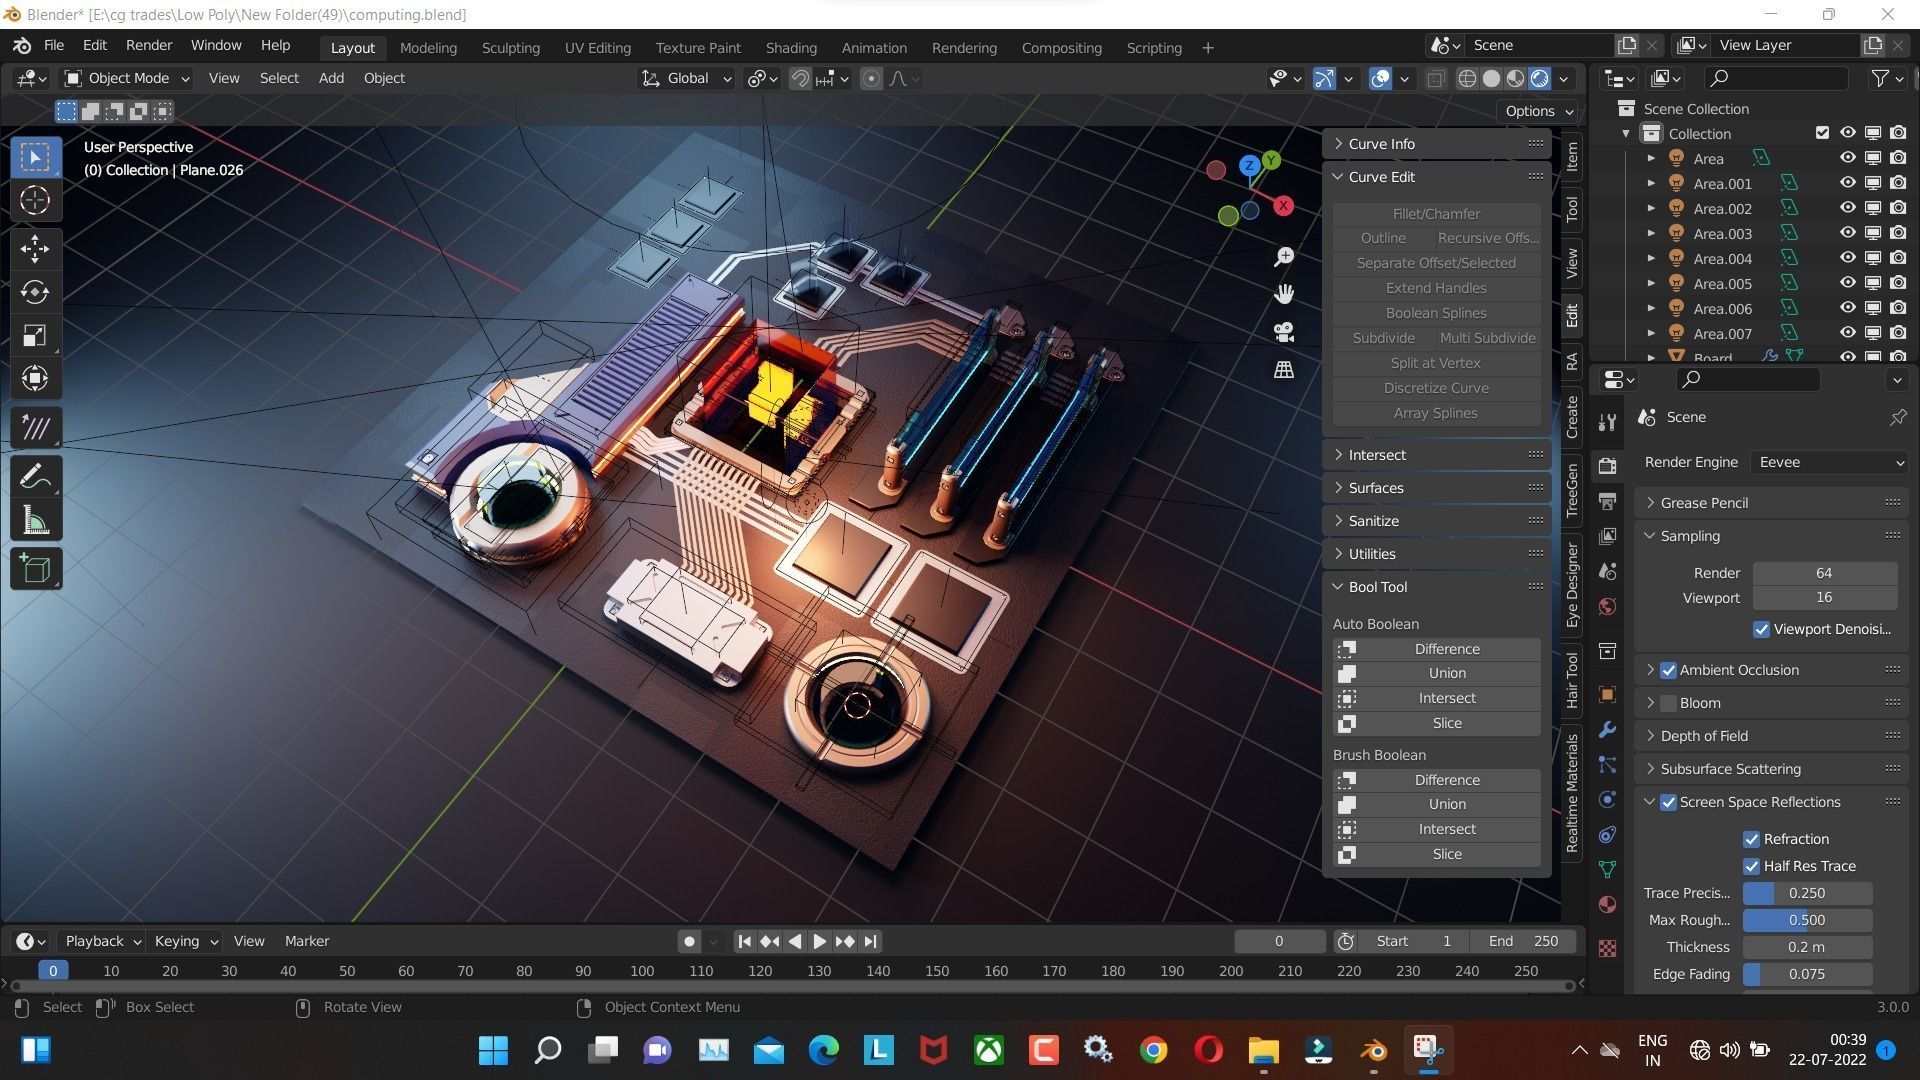This screenshot has height=1080, width=1920.
Task: Hide Area.006 light in viewport
Action: point(1847,308)
